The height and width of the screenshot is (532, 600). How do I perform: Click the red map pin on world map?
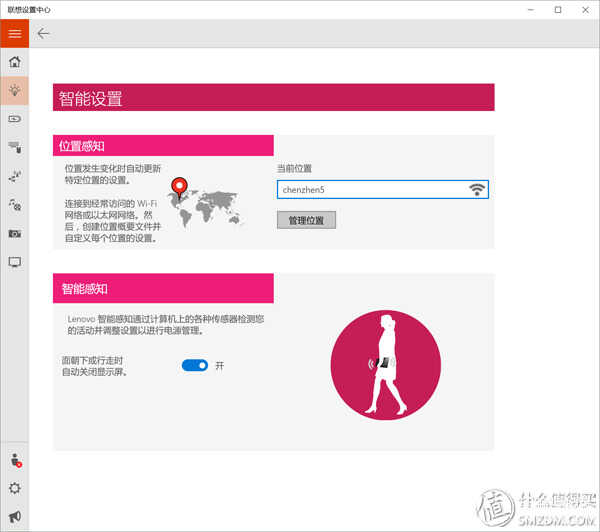[x=179, y=186]
